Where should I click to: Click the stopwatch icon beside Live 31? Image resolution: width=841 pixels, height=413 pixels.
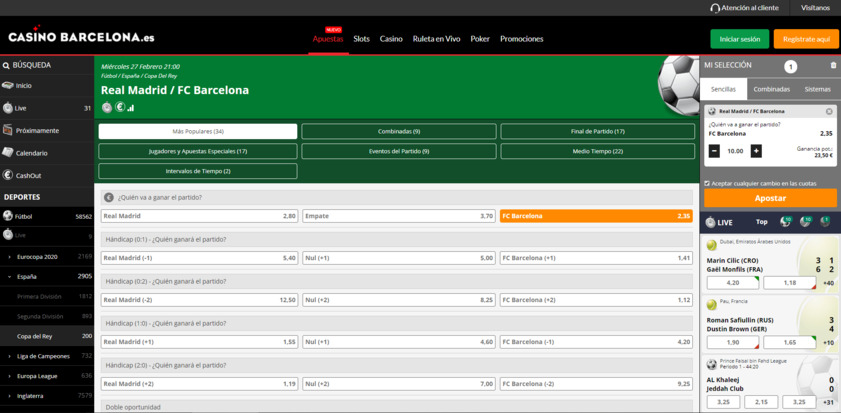[8, 108]
